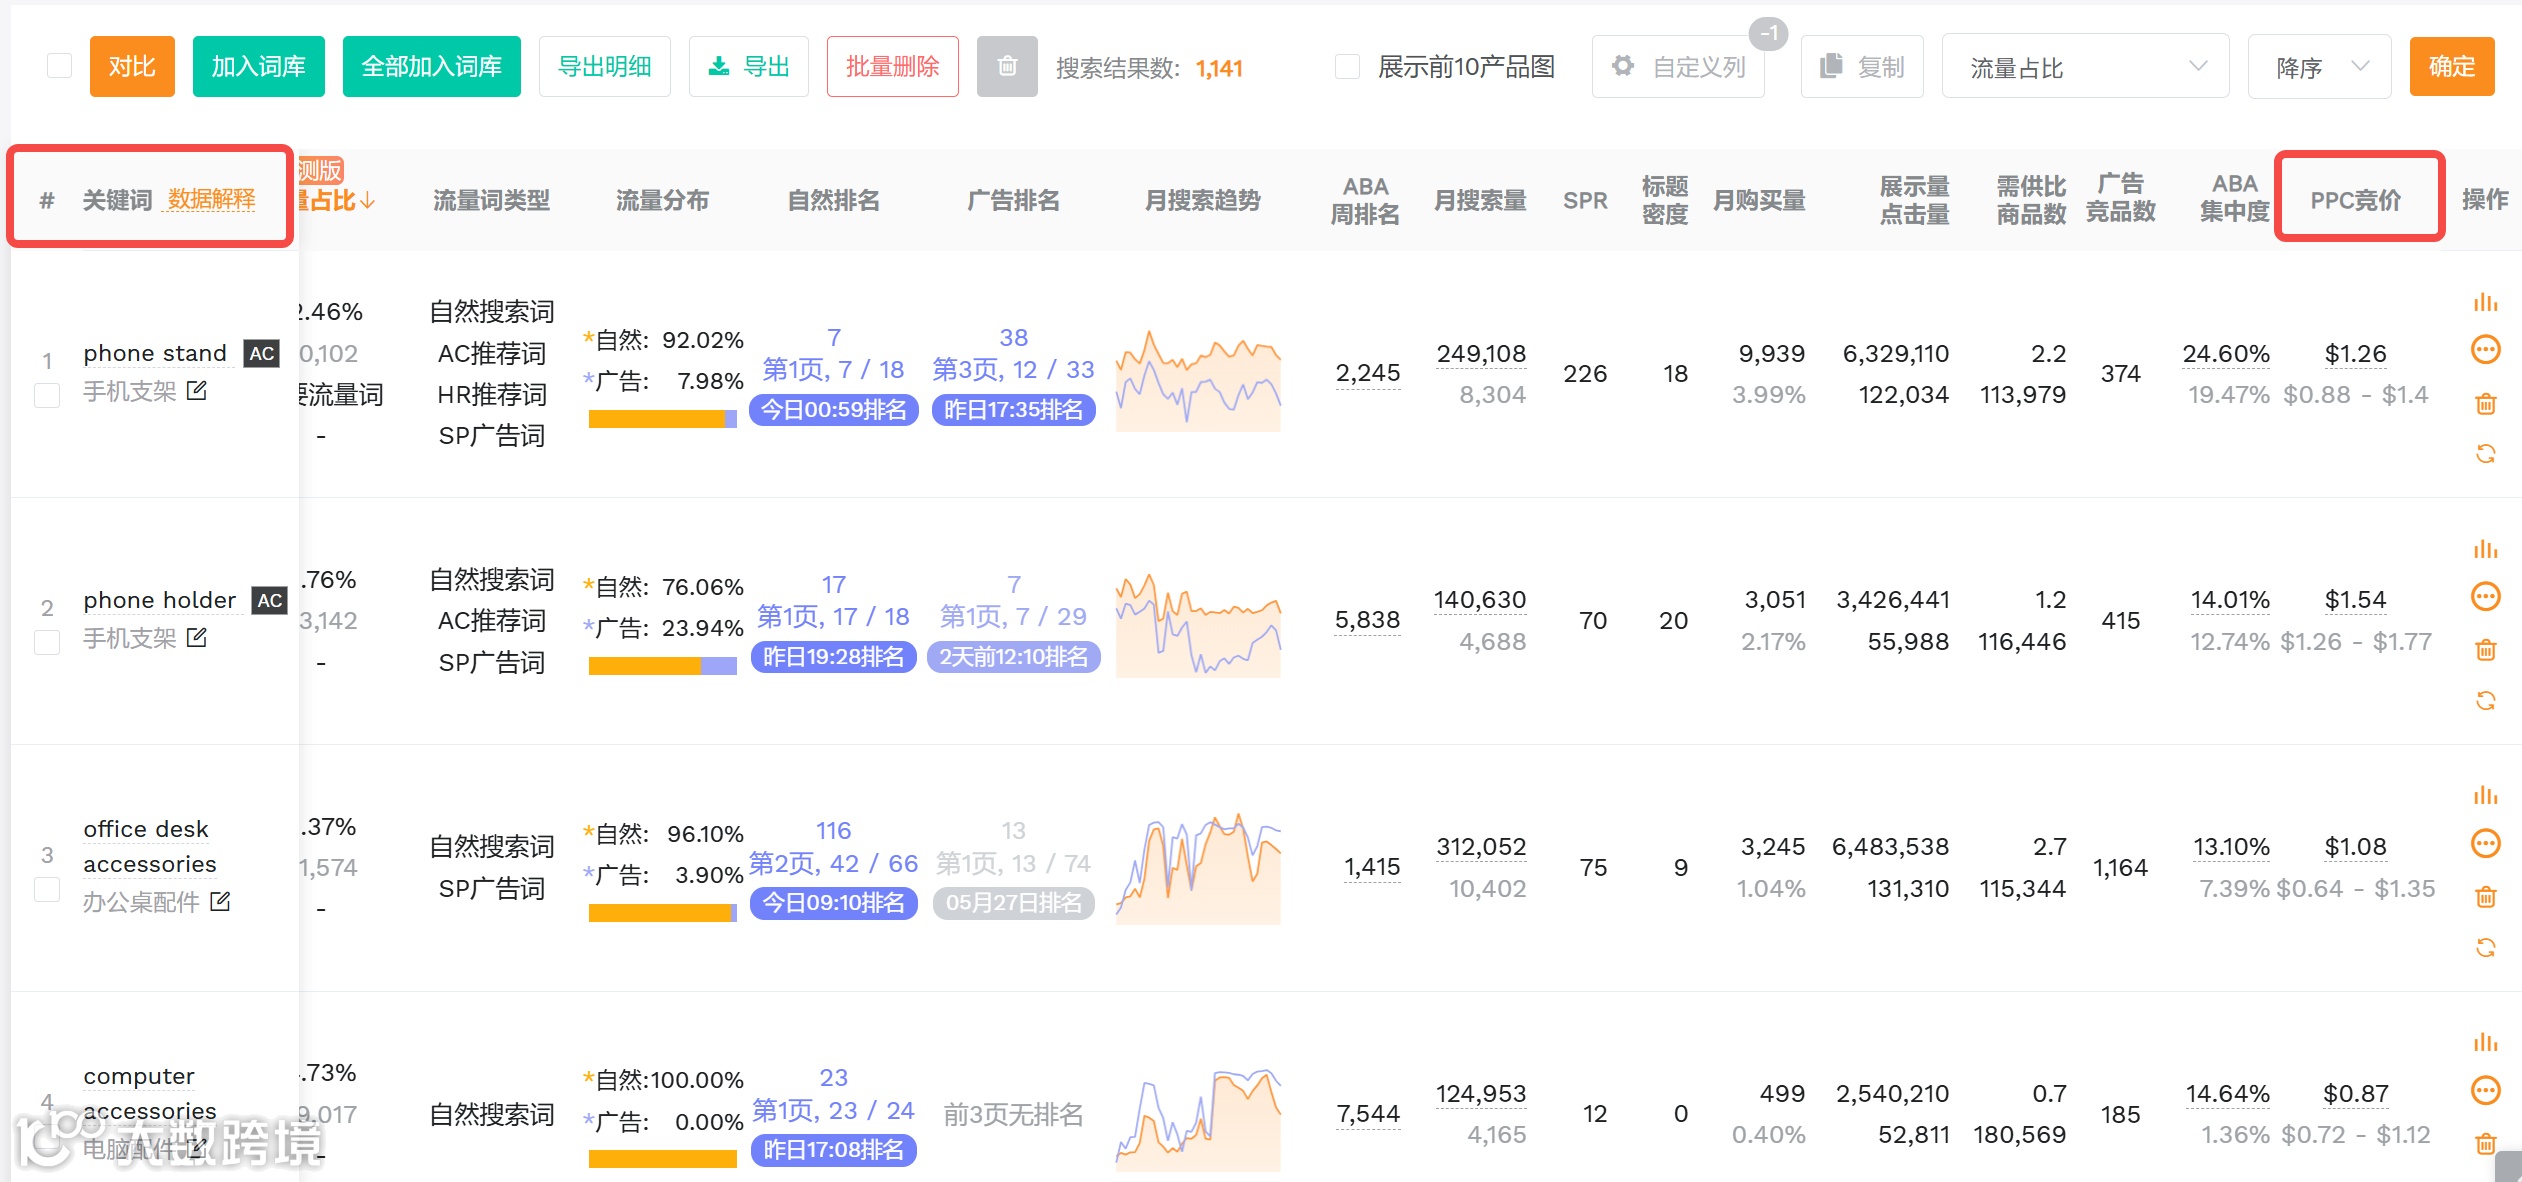Click the orange 对比 button
Viewport: 2522px width, 1182px height.
click(132, 67)
